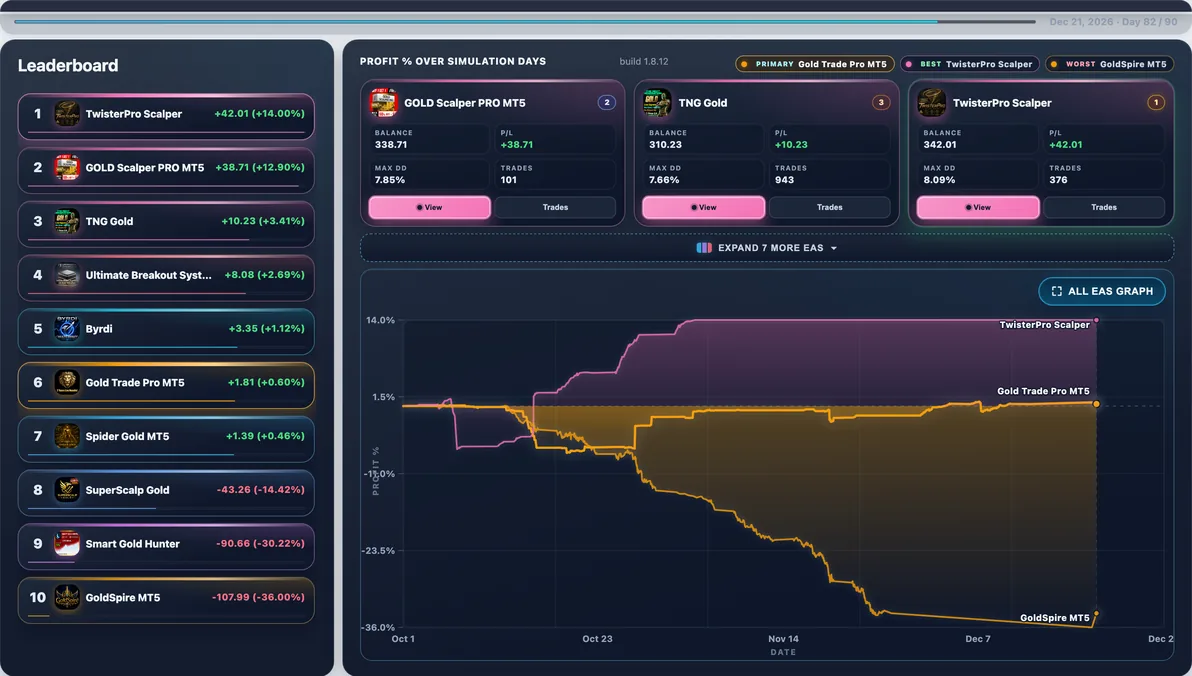Click the TwisterPro Scalper chart line label
Viewport: 1192px width, 676px height.
(x=1045, y=325)
